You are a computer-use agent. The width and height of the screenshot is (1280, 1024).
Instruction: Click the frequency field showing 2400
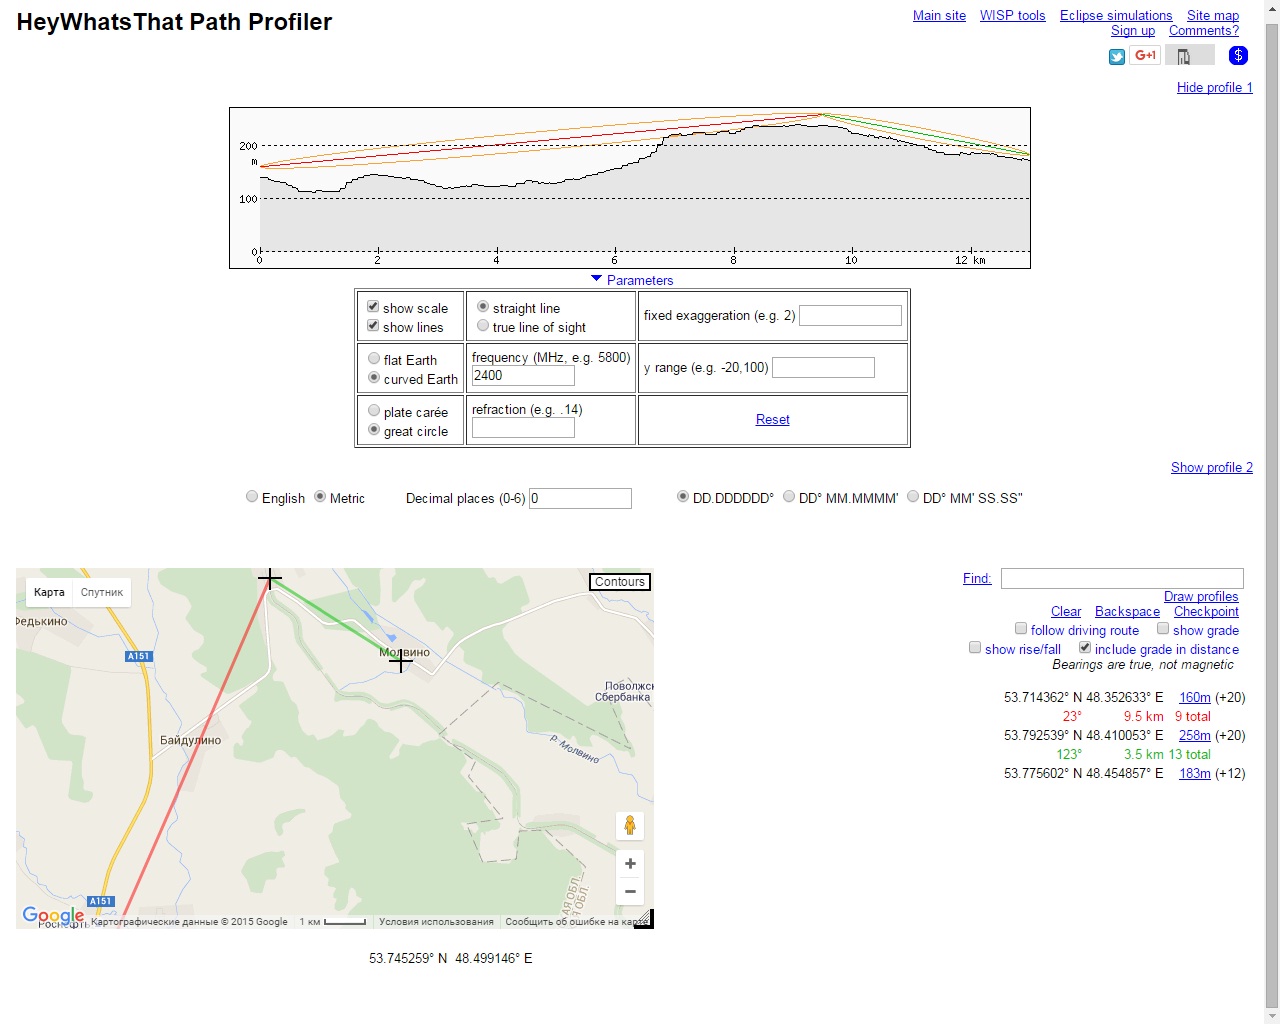523,376
